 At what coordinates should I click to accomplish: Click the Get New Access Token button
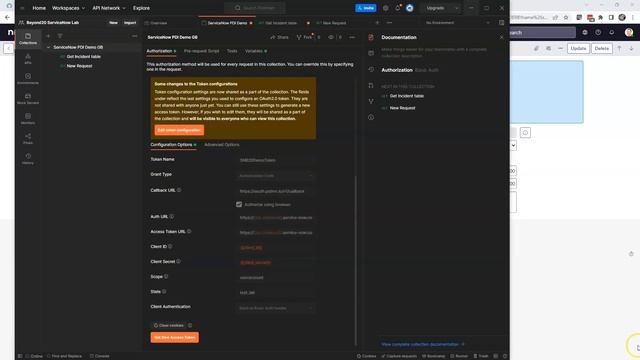tap(175, 337)
